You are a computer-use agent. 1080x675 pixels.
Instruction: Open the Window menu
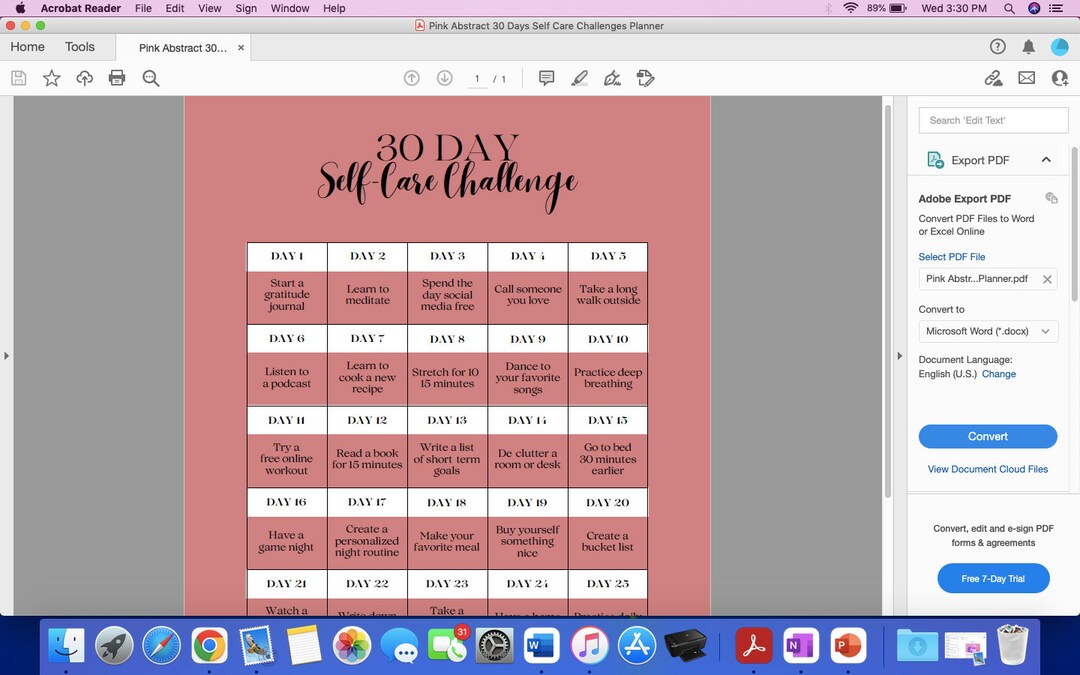click(289, 8)
